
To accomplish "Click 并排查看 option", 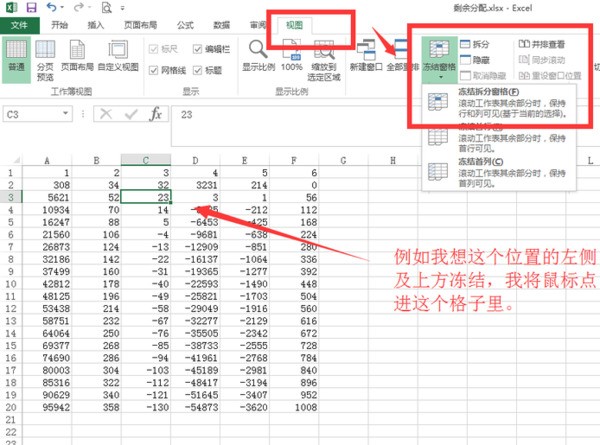I will point(542,44).
